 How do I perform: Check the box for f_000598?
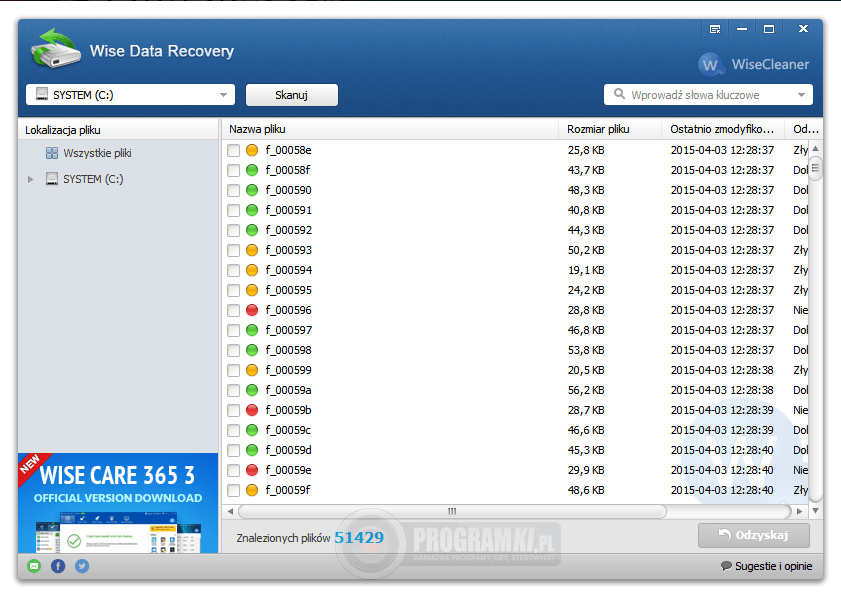click(x=233, y=351)
